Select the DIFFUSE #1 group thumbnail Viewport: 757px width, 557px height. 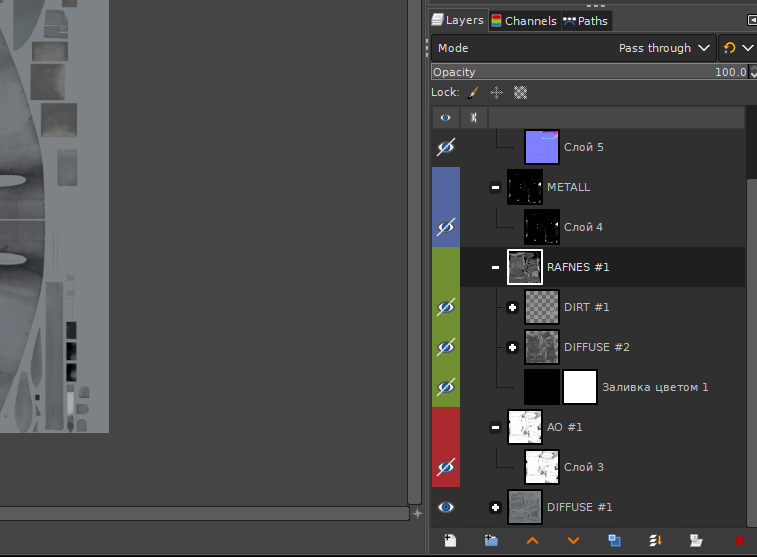(x=525, y=507)
